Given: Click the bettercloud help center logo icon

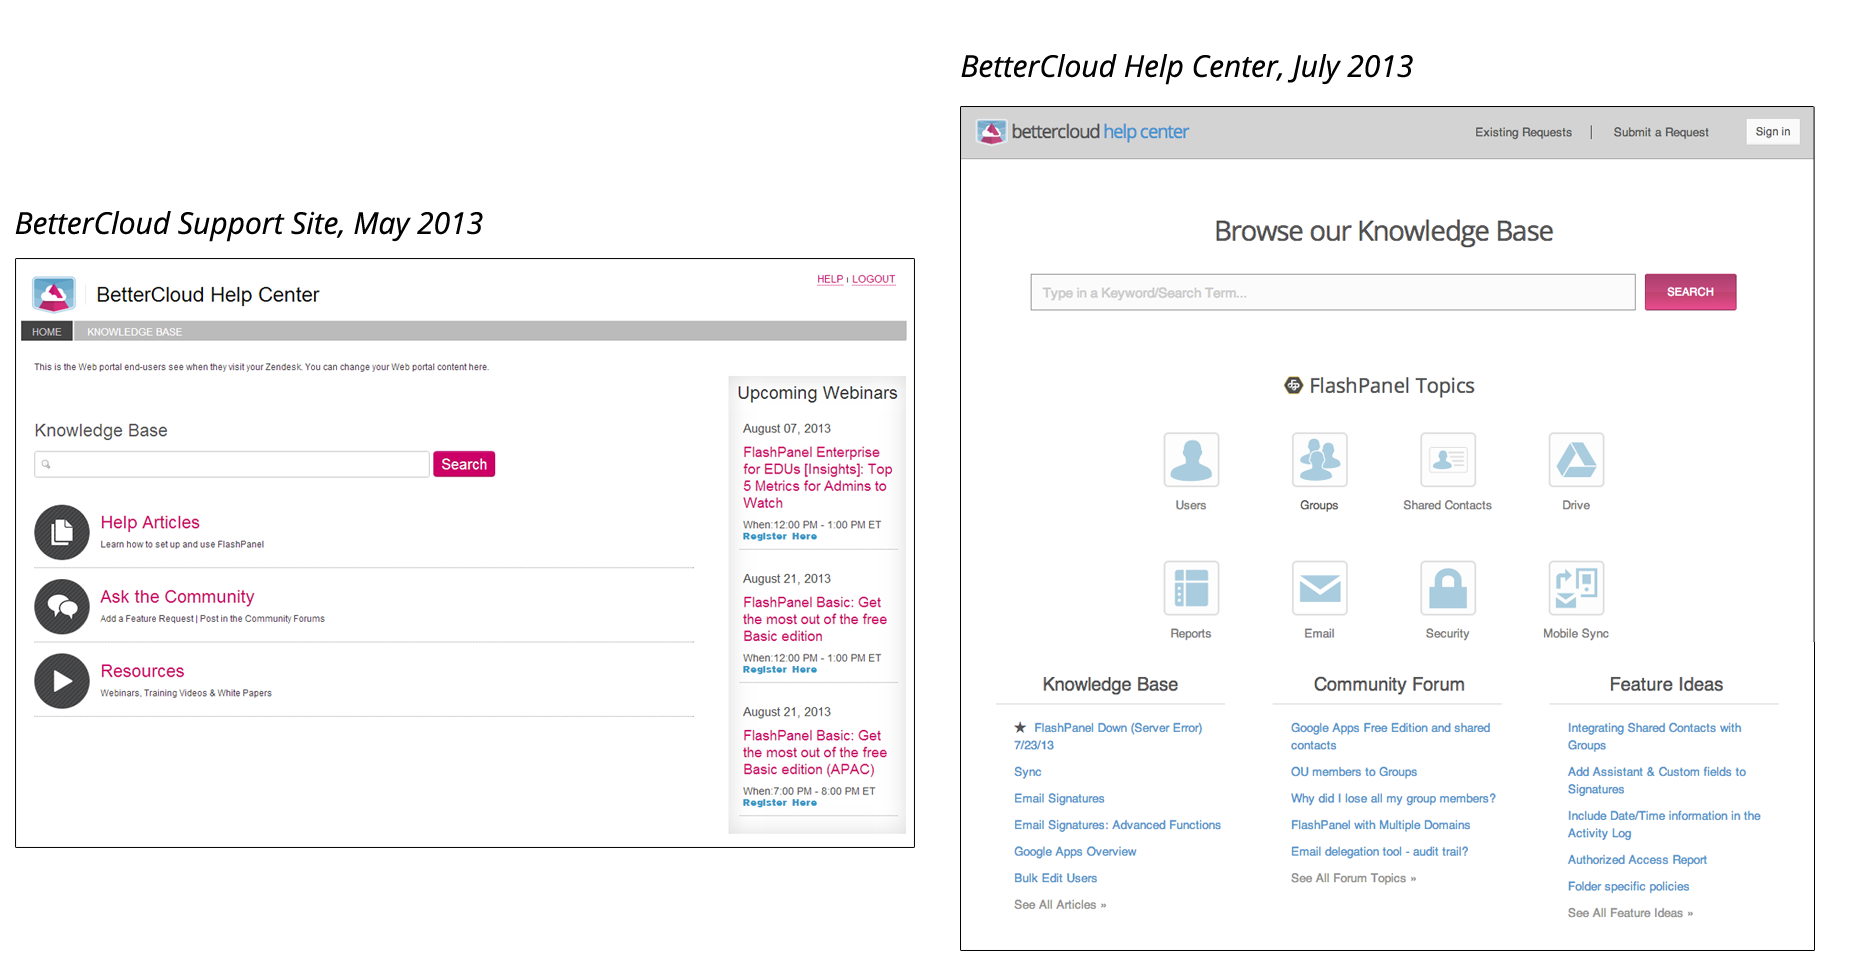Looking at the screenshot, I should point(991,132).
